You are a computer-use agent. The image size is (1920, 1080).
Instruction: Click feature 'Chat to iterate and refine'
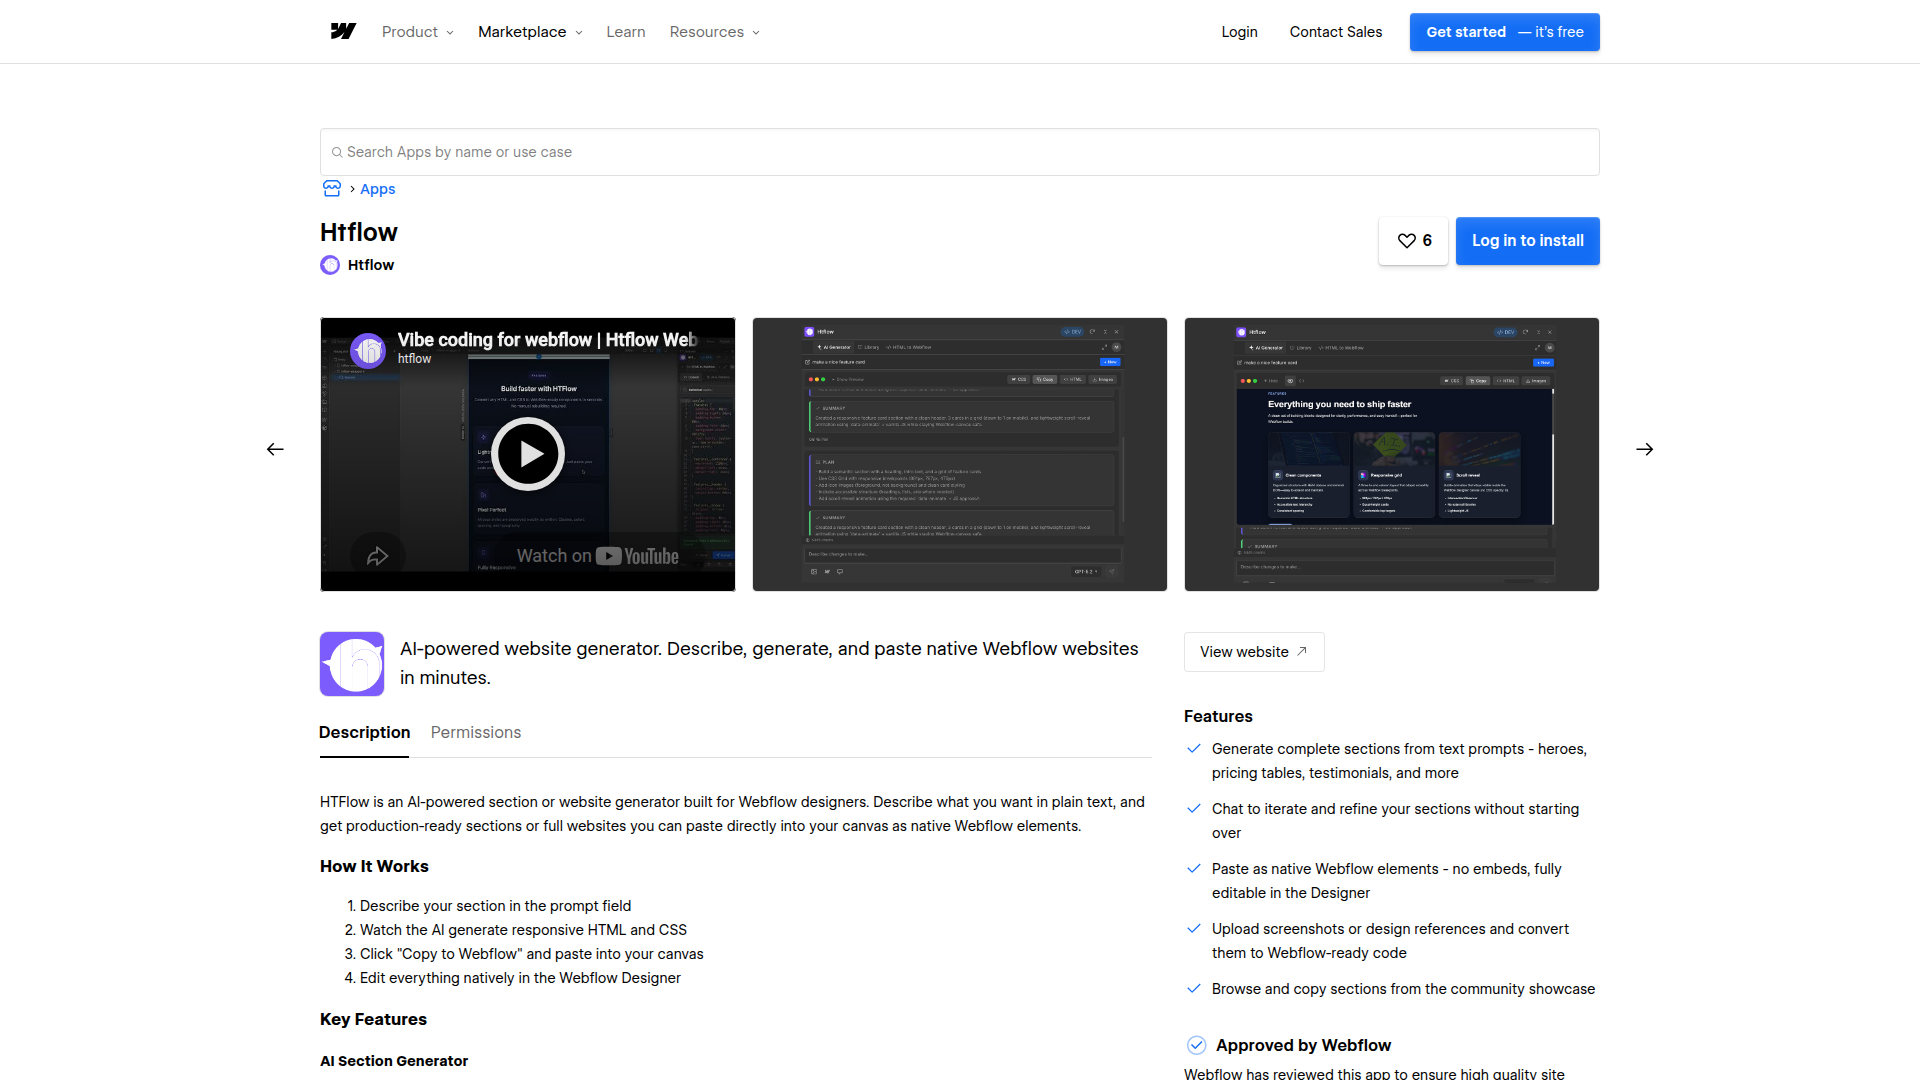(x=1395, y=821)
